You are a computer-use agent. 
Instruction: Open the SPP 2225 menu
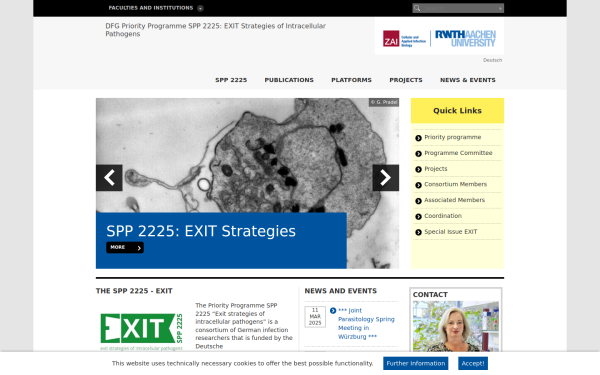coord(231,80)
